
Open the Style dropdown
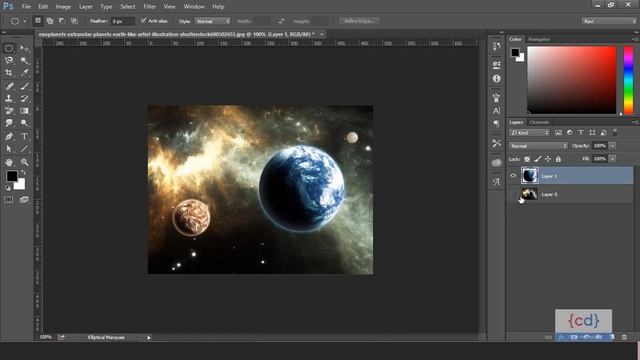click(213, 21)
